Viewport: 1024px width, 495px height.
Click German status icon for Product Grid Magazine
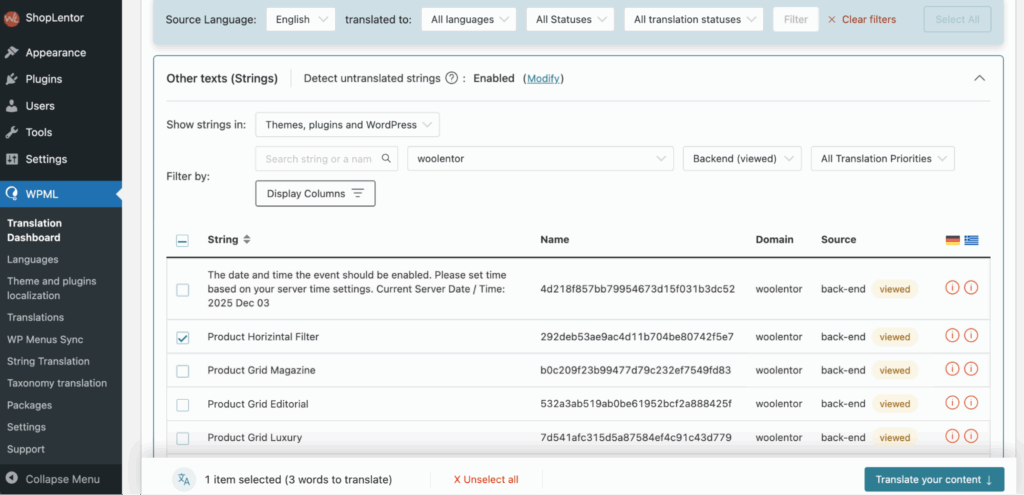[952, 369]
